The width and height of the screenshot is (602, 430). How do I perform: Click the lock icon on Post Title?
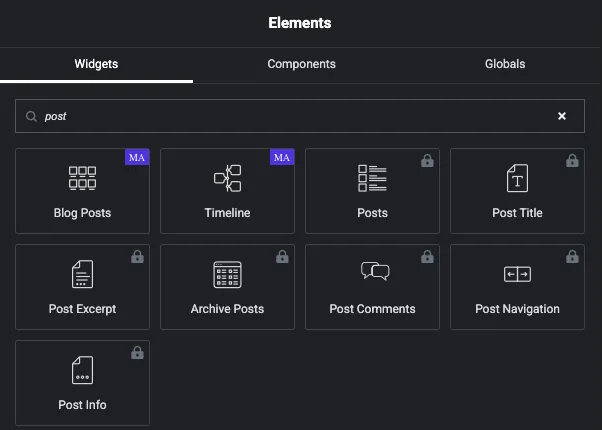pos(572,160)
